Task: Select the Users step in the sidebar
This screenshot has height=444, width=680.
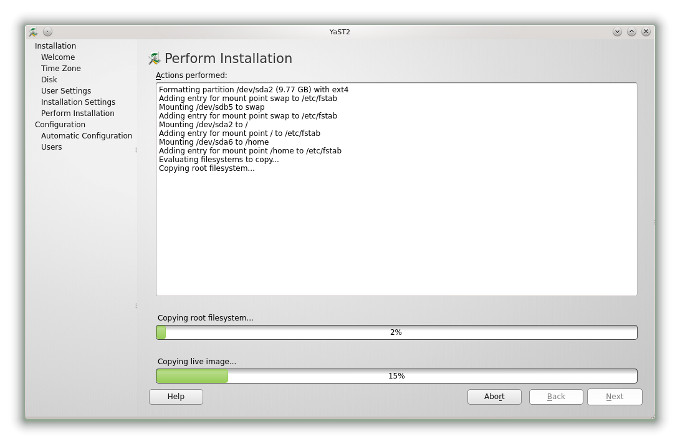Action: [52, 147]
